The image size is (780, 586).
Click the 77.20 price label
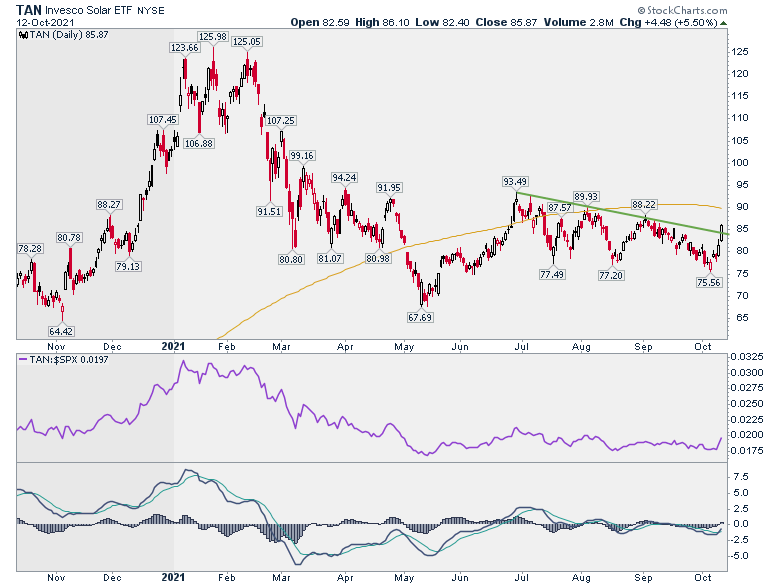coord(611,275)
